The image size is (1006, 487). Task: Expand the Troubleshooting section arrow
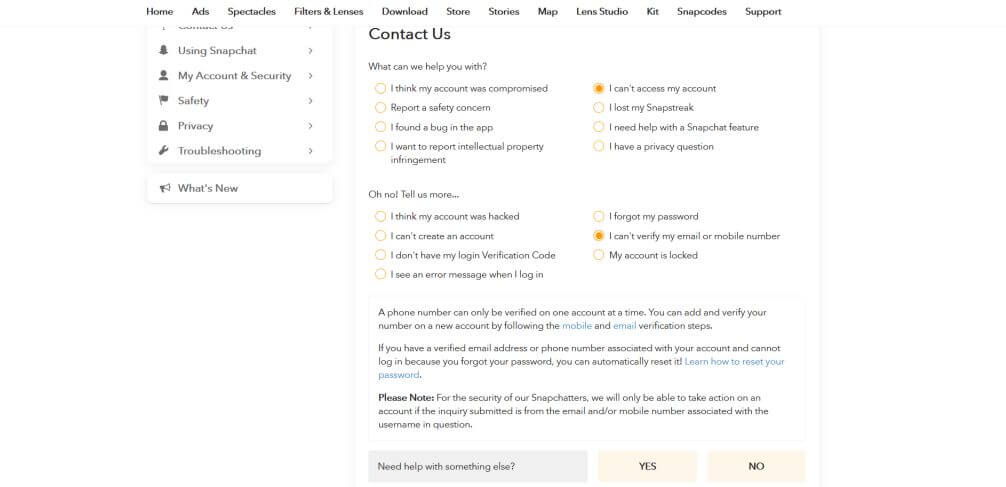311,151
